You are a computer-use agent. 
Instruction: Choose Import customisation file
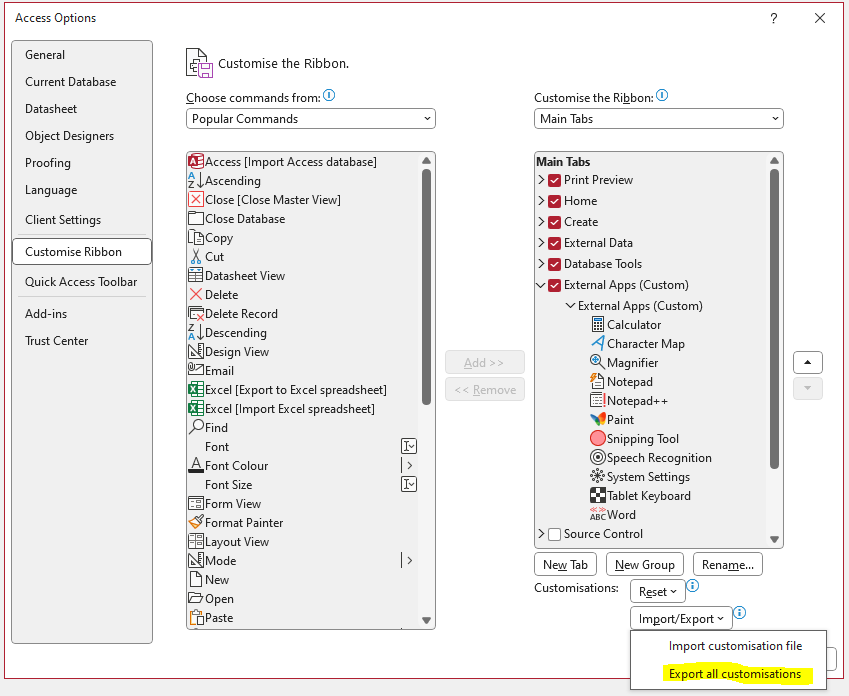tap(735, 646)
